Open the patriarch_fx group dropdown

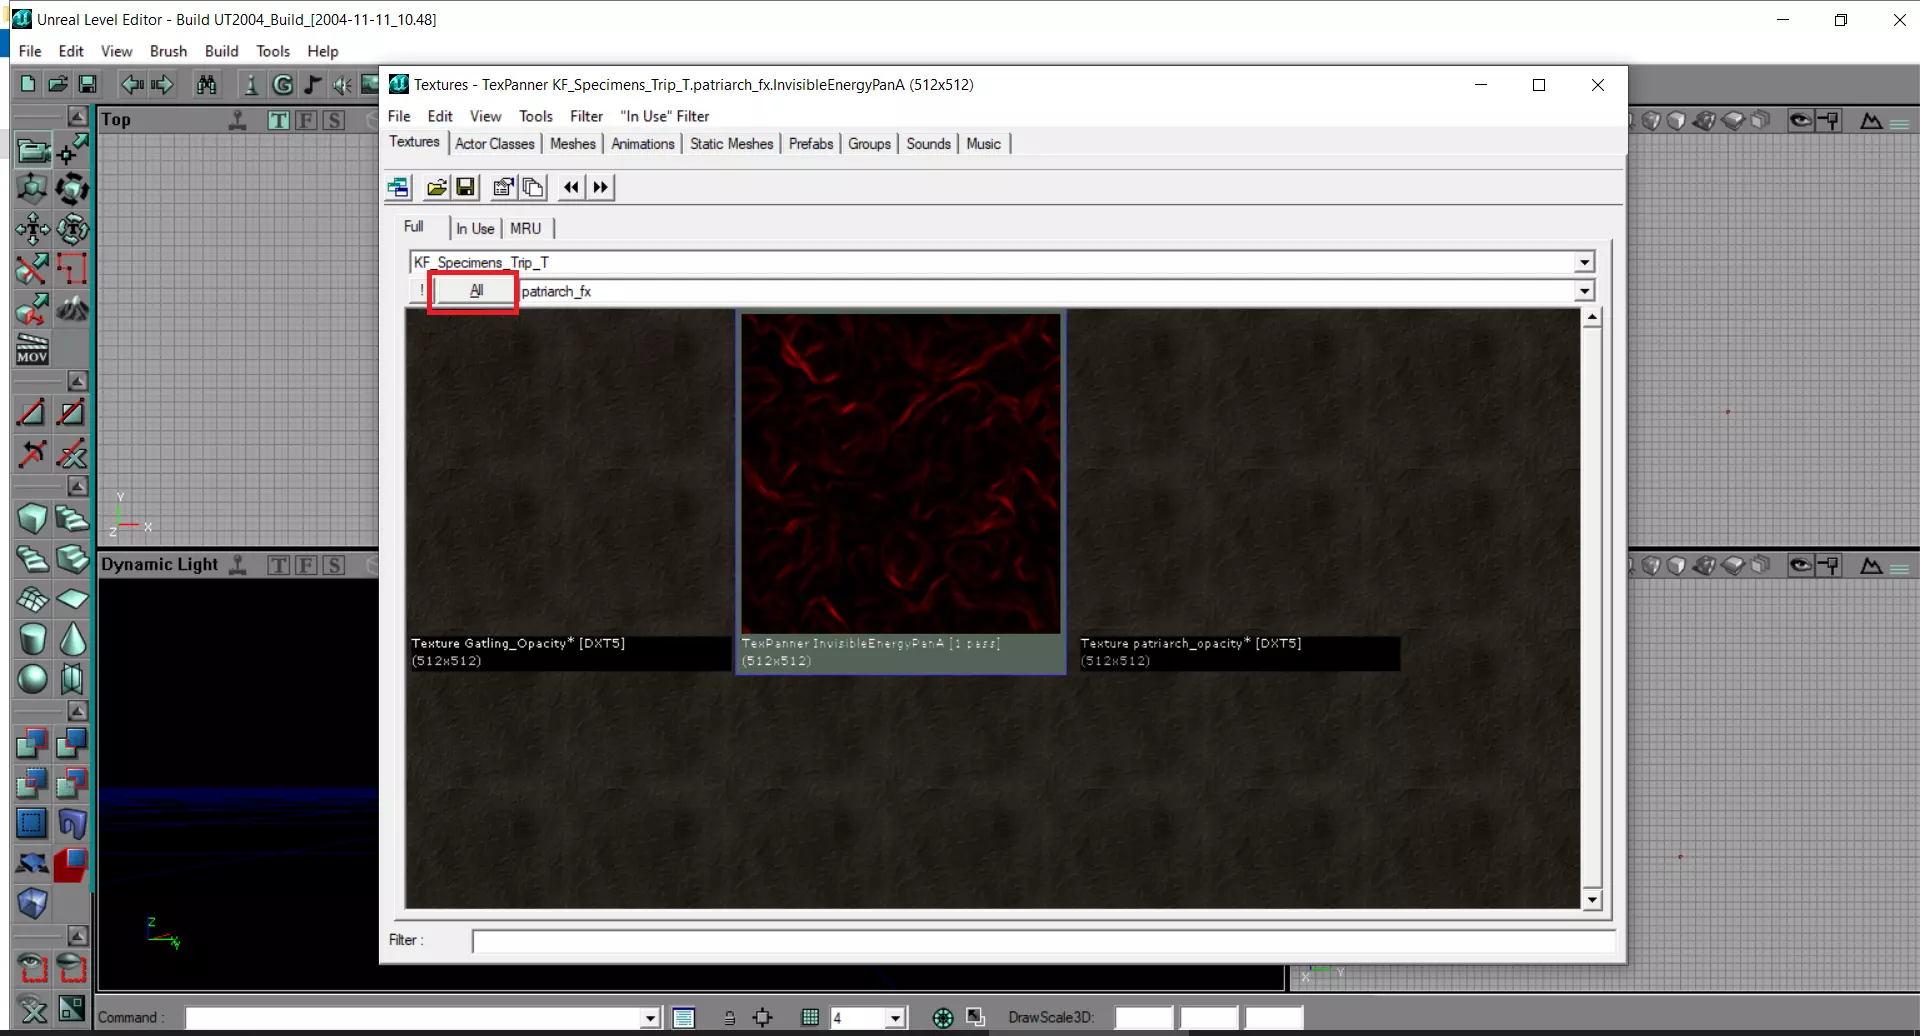[1584, 291]
